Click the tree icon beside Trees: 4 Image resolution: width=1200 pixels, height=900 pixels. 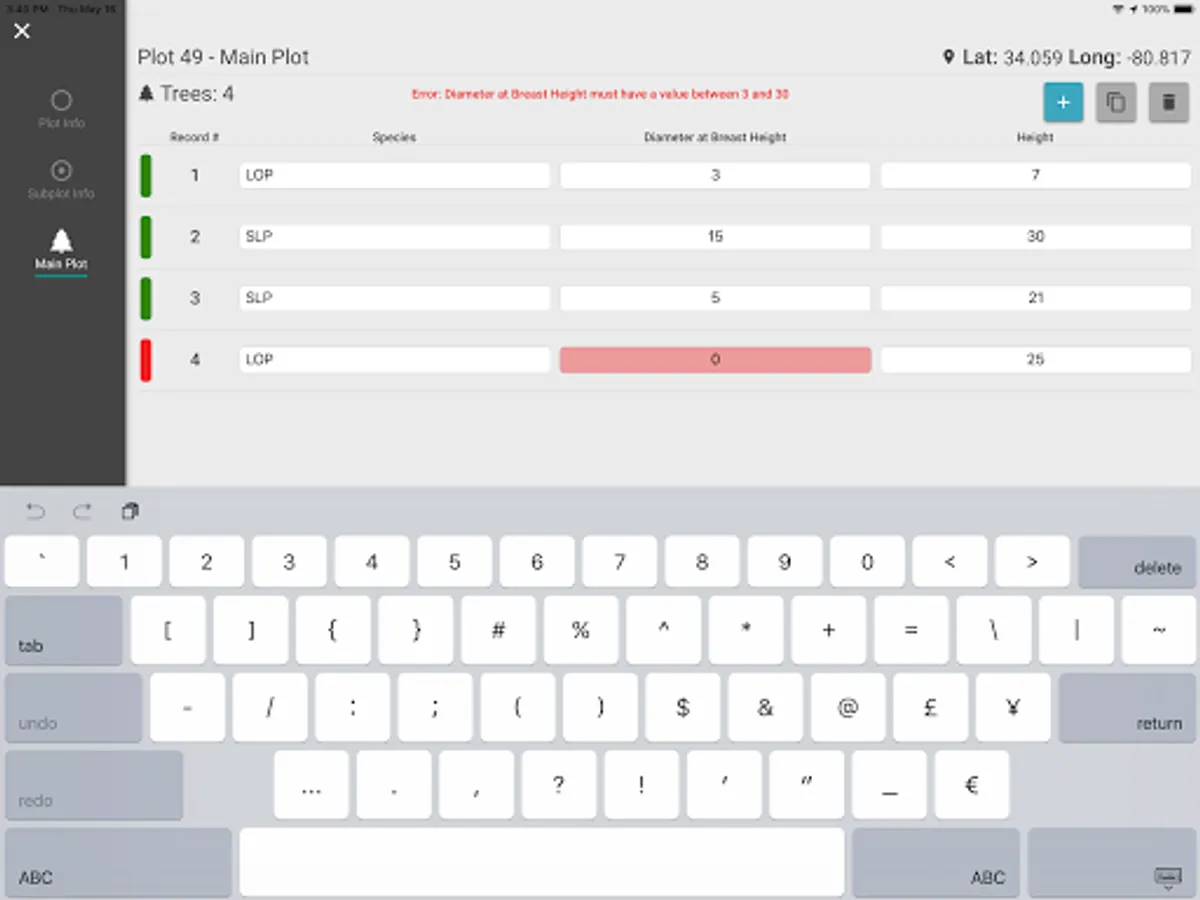(146, 94)
